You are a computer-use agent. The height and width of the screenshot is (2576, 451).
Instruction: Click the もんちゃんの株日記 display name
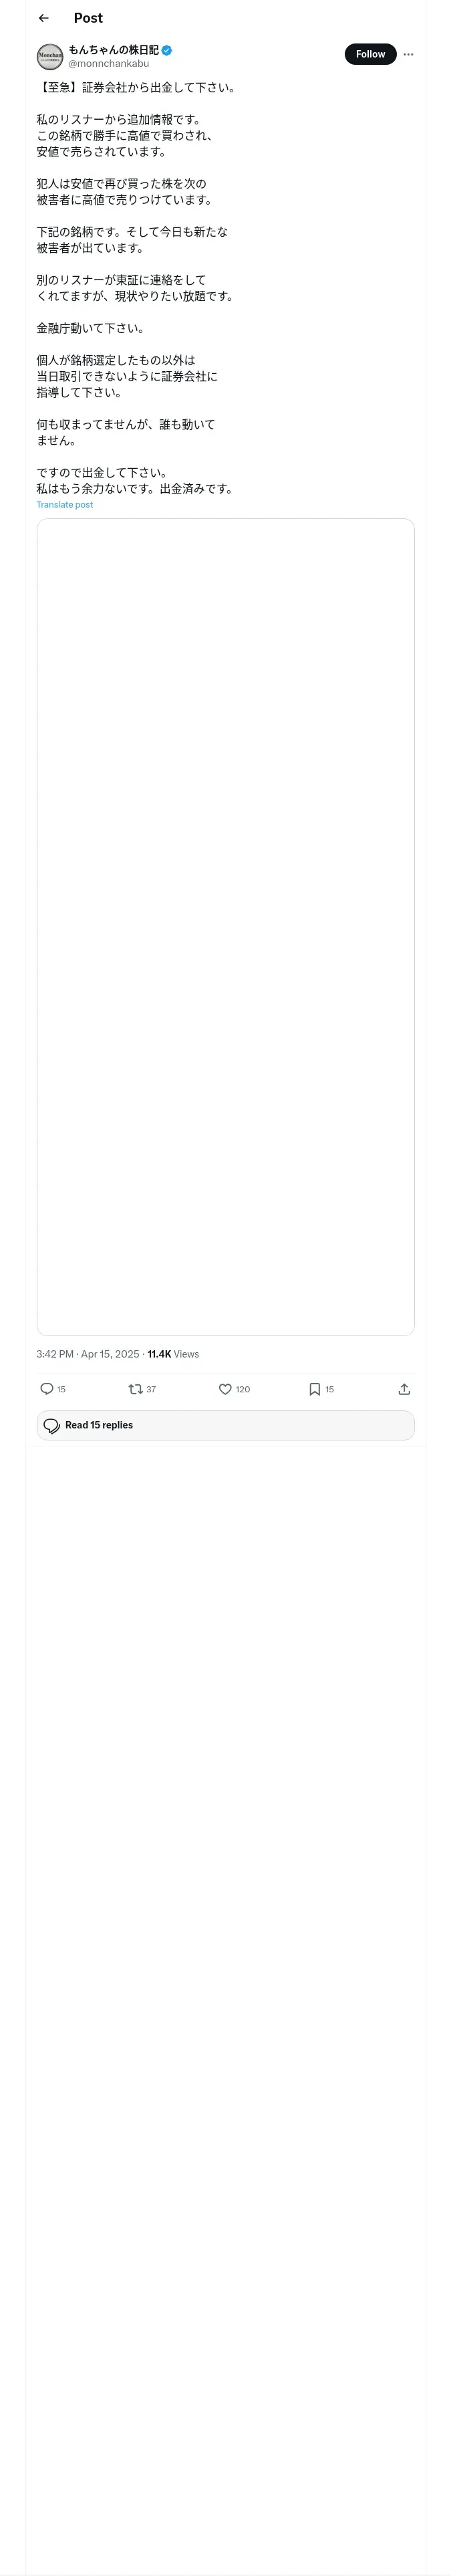pyautogui.click(x=113, y=49)
